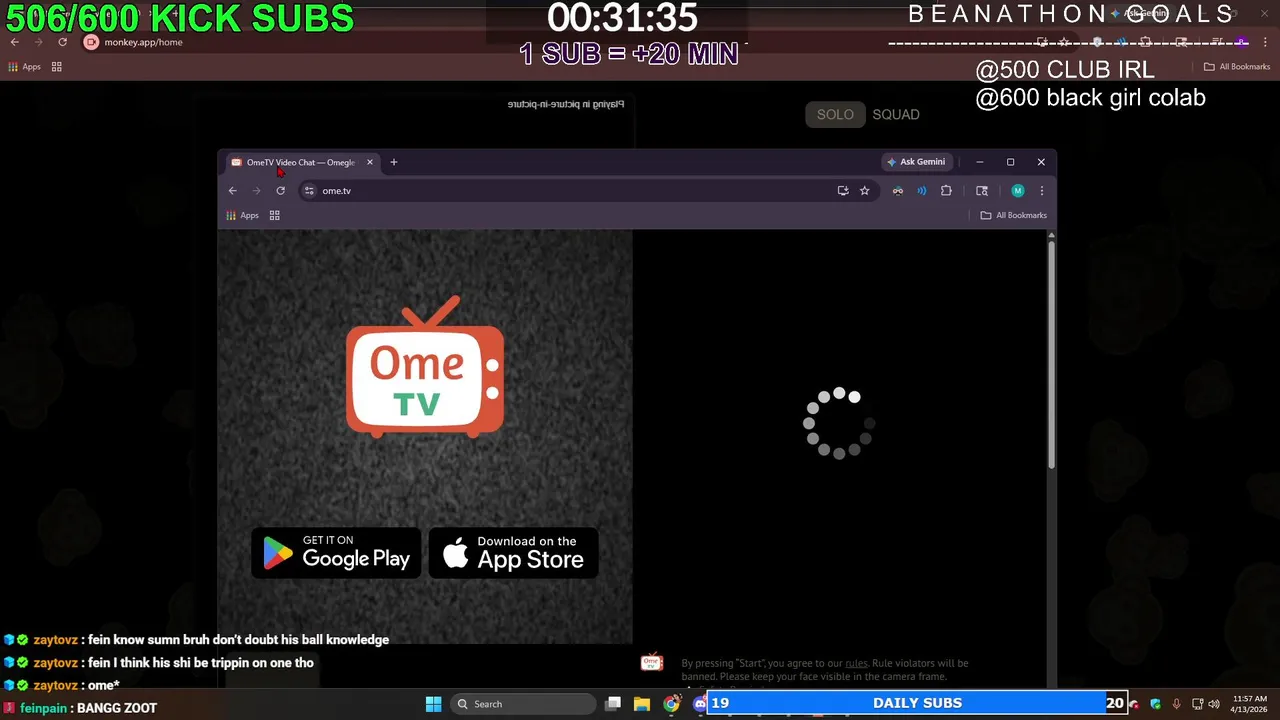Image resolution: width=1280 pixels, height=720 pixels.
Task: Open the Windows Start menu
Action: 434,704
